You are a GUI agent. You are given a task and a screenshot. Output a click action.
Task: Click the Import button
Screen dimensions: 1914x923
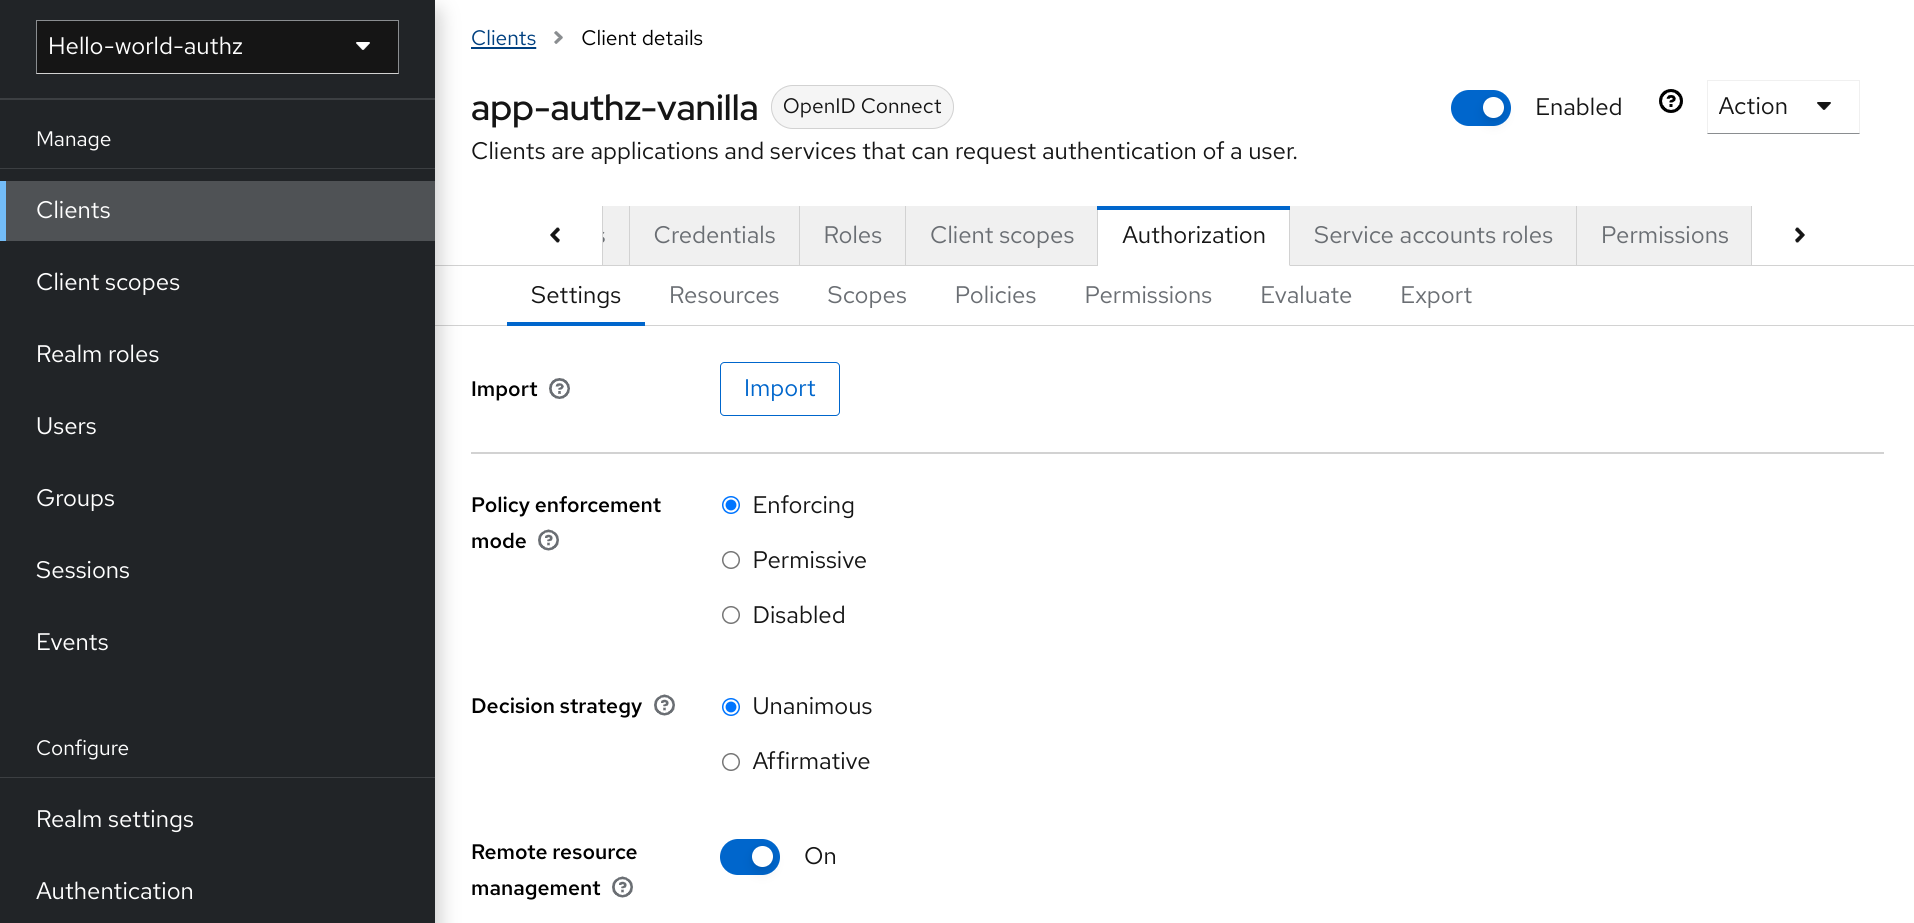[x=779, y=388]
